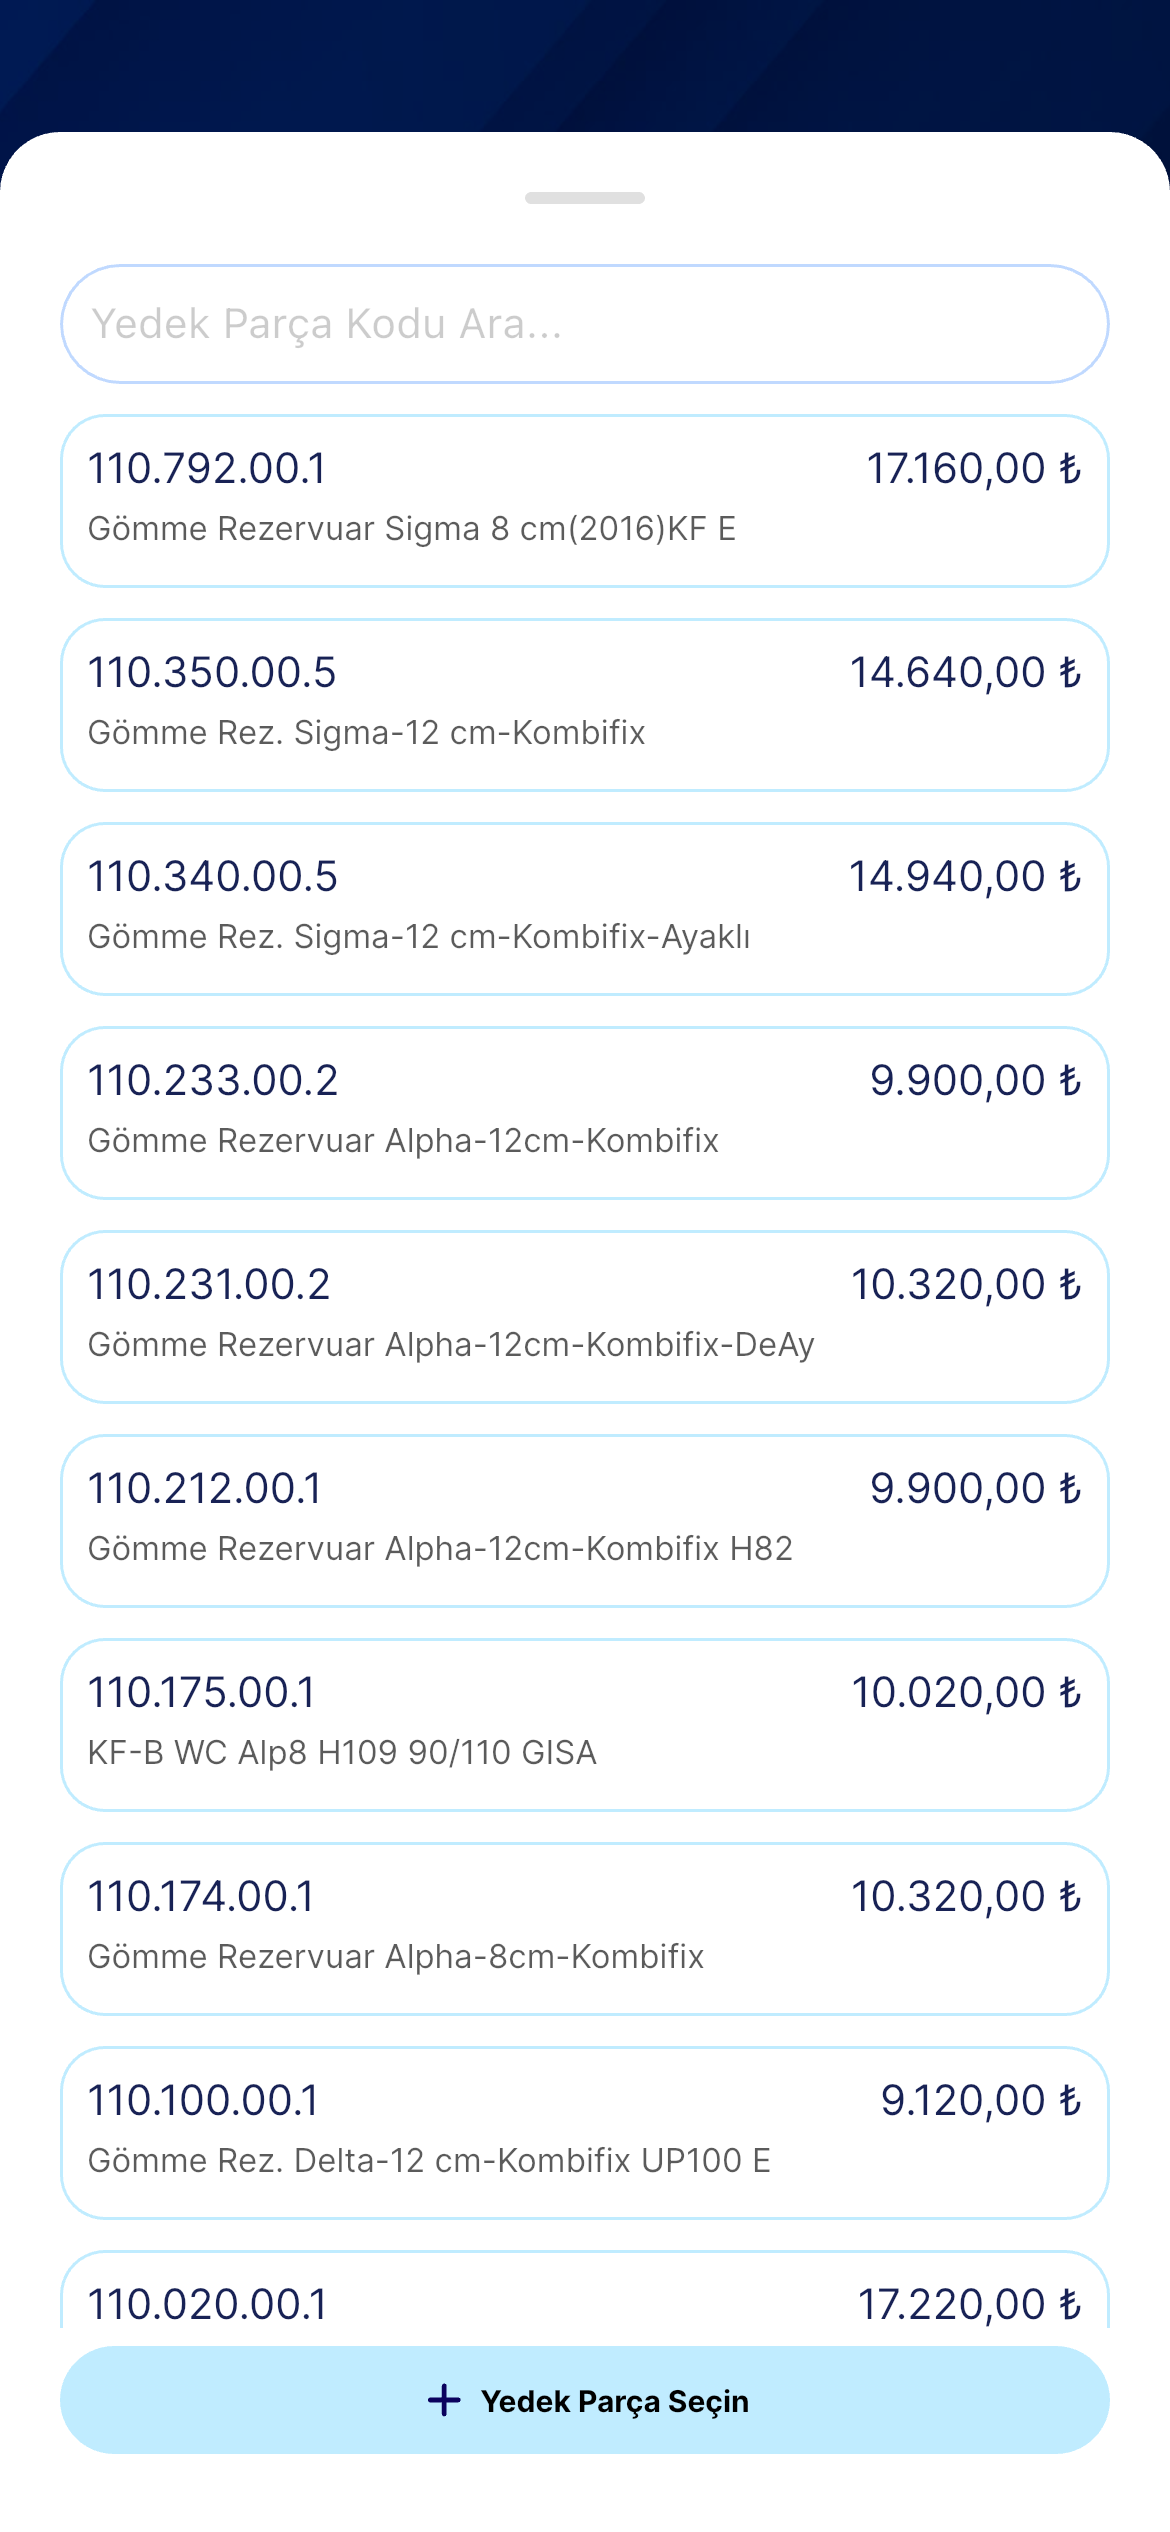Image resolution: width=1170 pixels, height=2532 pixels.
Task: Focus the Yedek Parça Kodu Ara search field
Action: point(585,324)
